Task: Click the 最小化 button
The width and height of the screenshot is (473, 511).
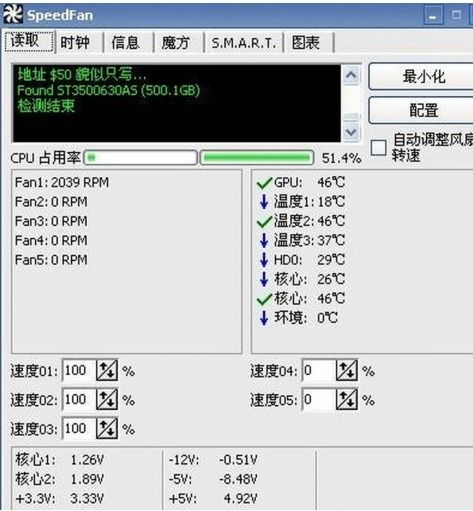Action: [x=423, y=77]
